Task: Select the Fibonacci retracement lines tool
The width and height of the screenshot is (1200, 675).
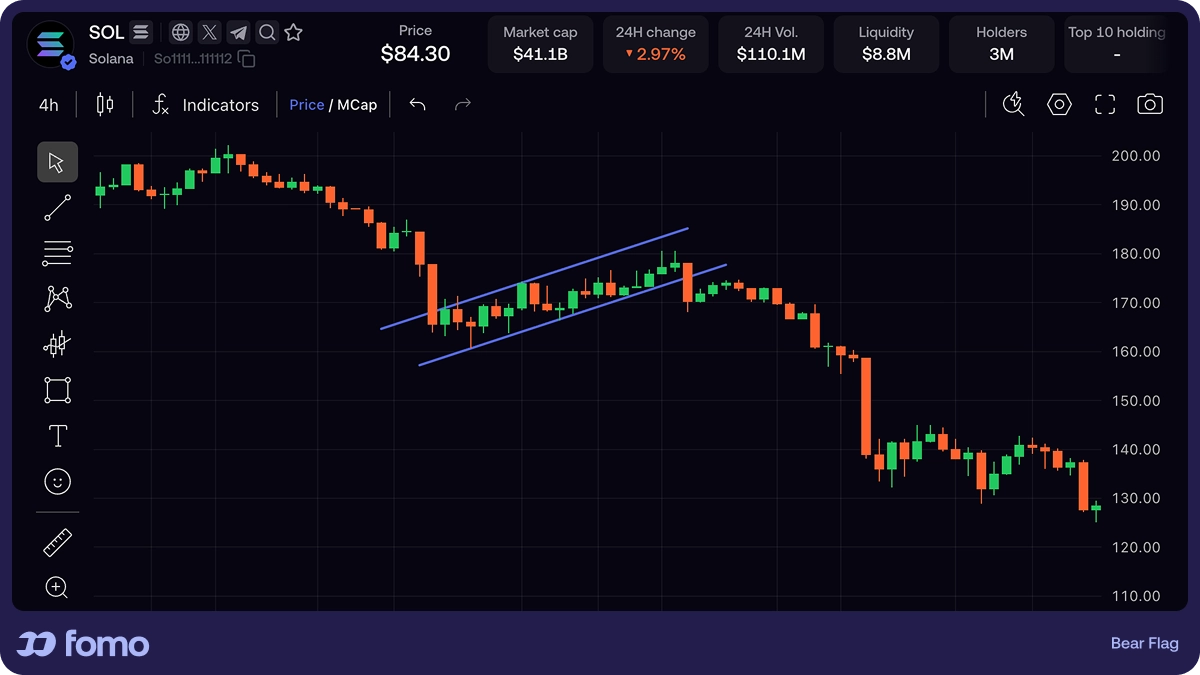Action: point(57,254)
